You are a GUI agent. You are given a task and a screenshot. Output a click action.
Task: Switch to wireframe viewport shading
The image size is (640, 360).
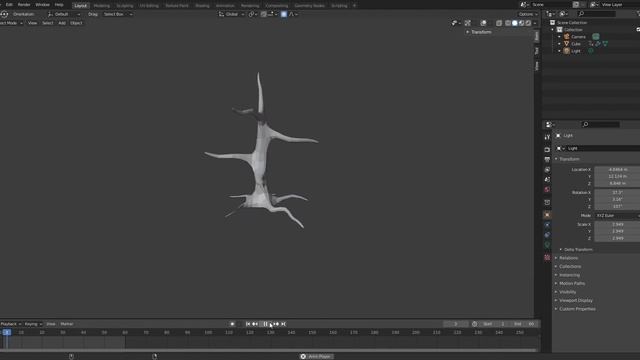tap(508, 23)
